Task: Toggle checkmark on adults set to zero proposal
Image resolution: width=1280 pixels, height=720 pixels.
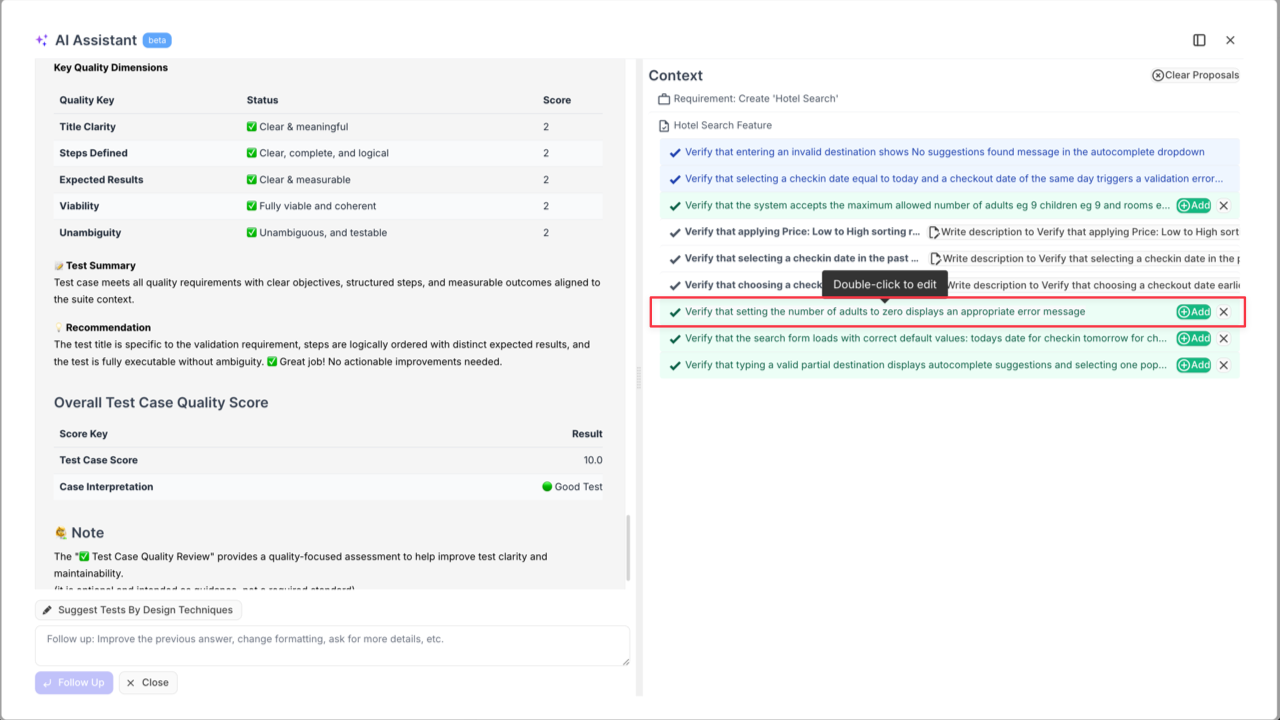Action: (x=673, y=311)
